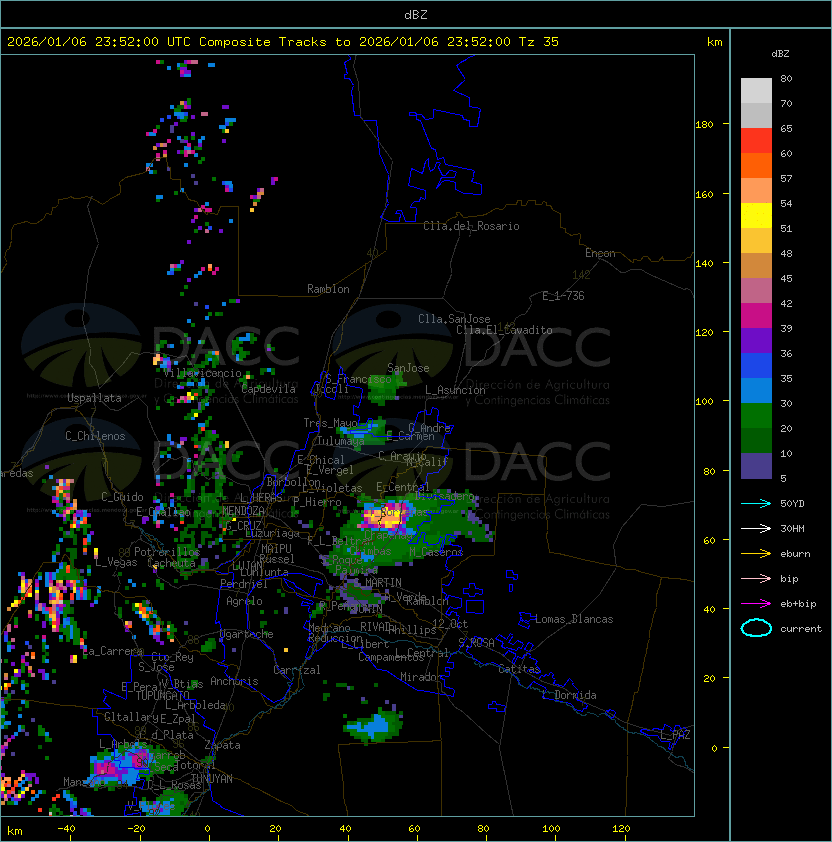Select the purple 36-39 dBZ swatch
Image resolution: width=832 pixels, height=842 pixels.
point(756,341)
